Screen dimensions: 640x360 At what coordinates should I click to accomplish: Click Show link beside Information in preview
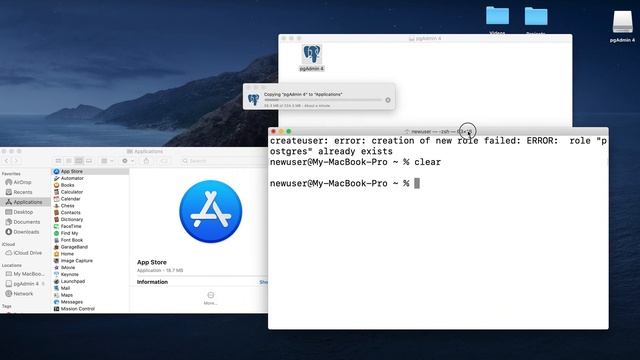[263, 282]
